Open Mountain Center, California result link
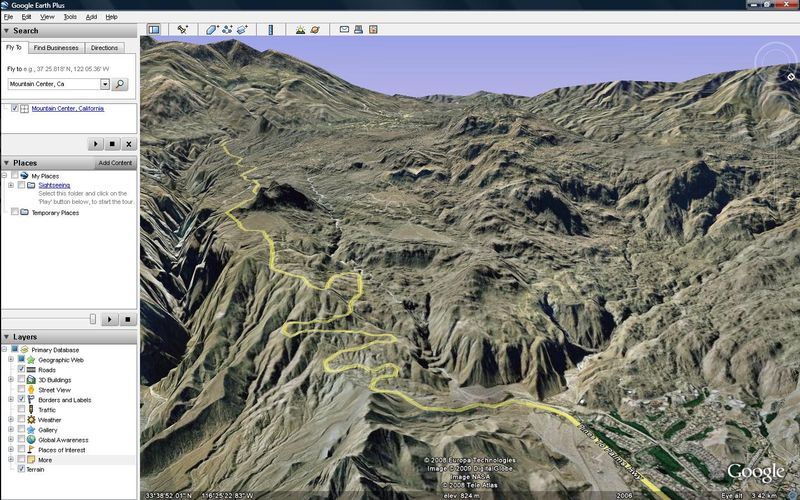The image size is (800, 500). (67, 108)
